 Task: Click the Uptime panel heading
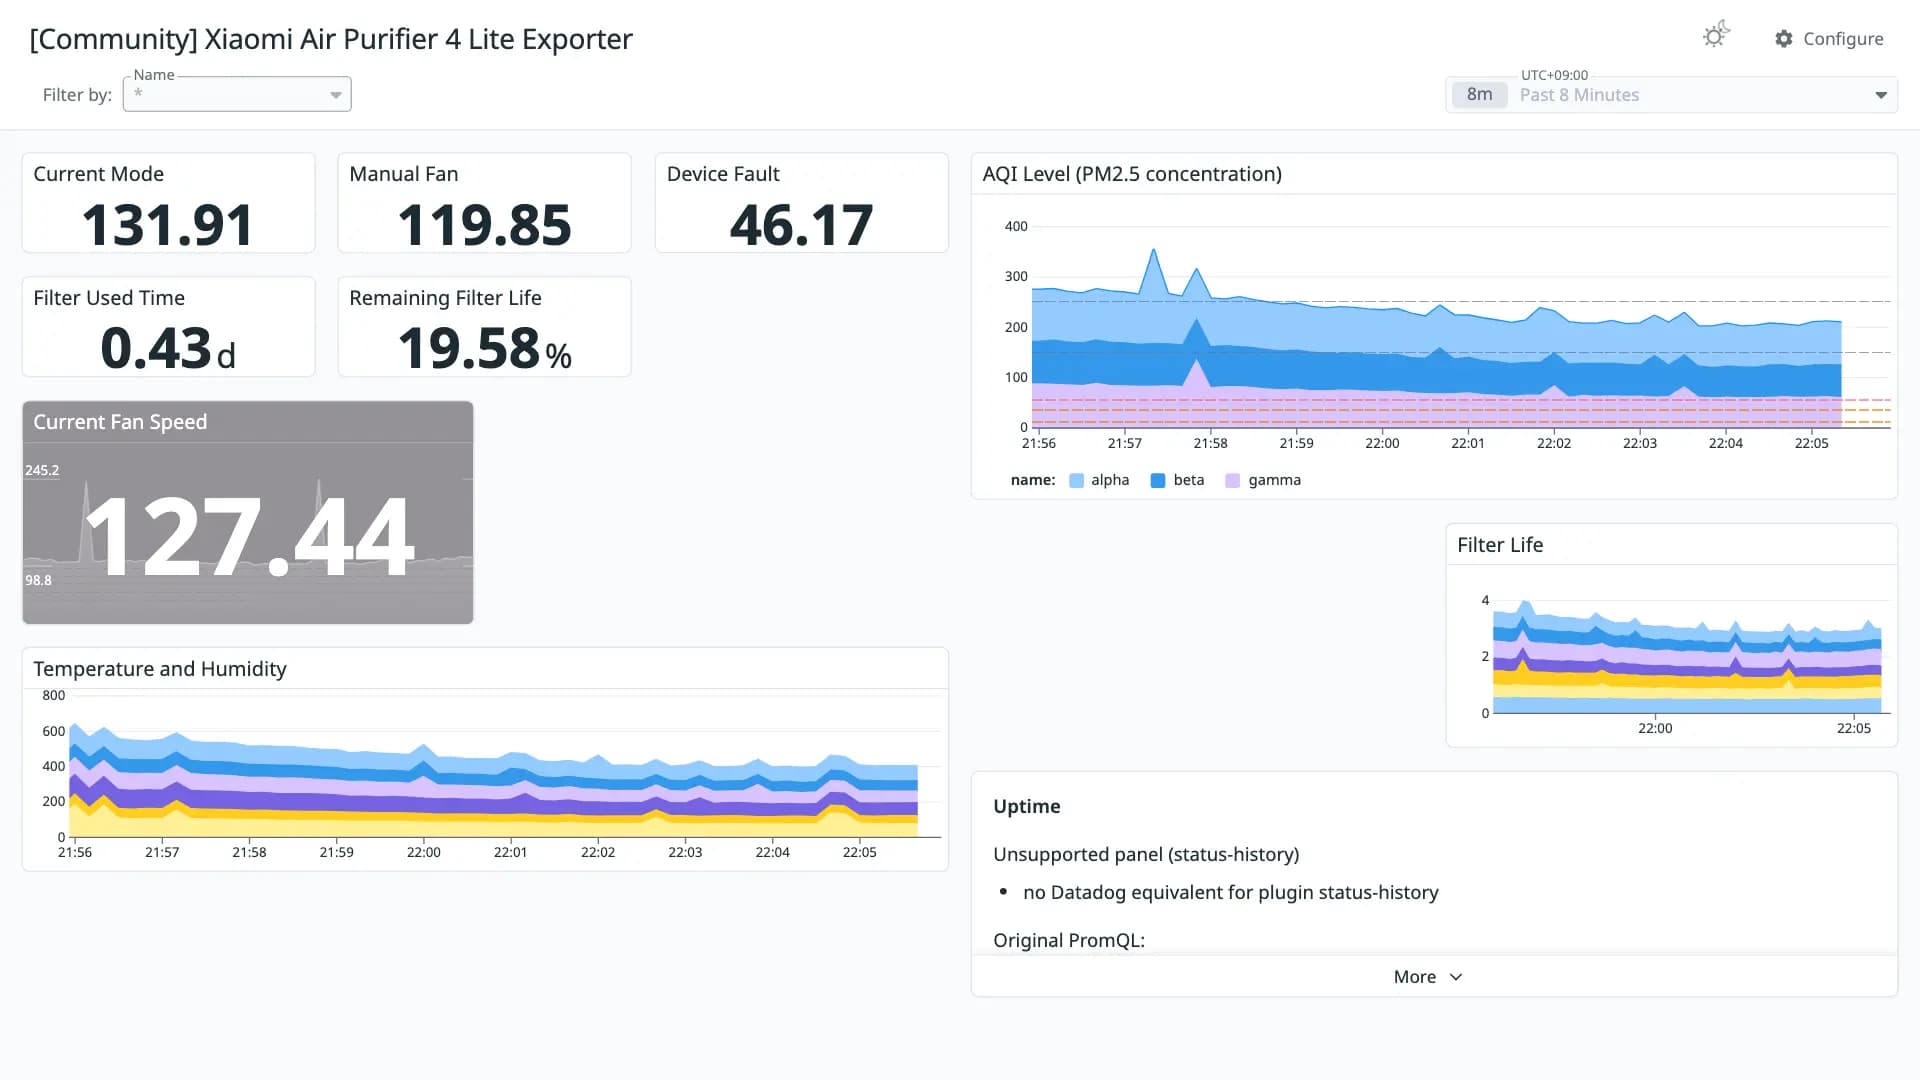click(1027, 807)
